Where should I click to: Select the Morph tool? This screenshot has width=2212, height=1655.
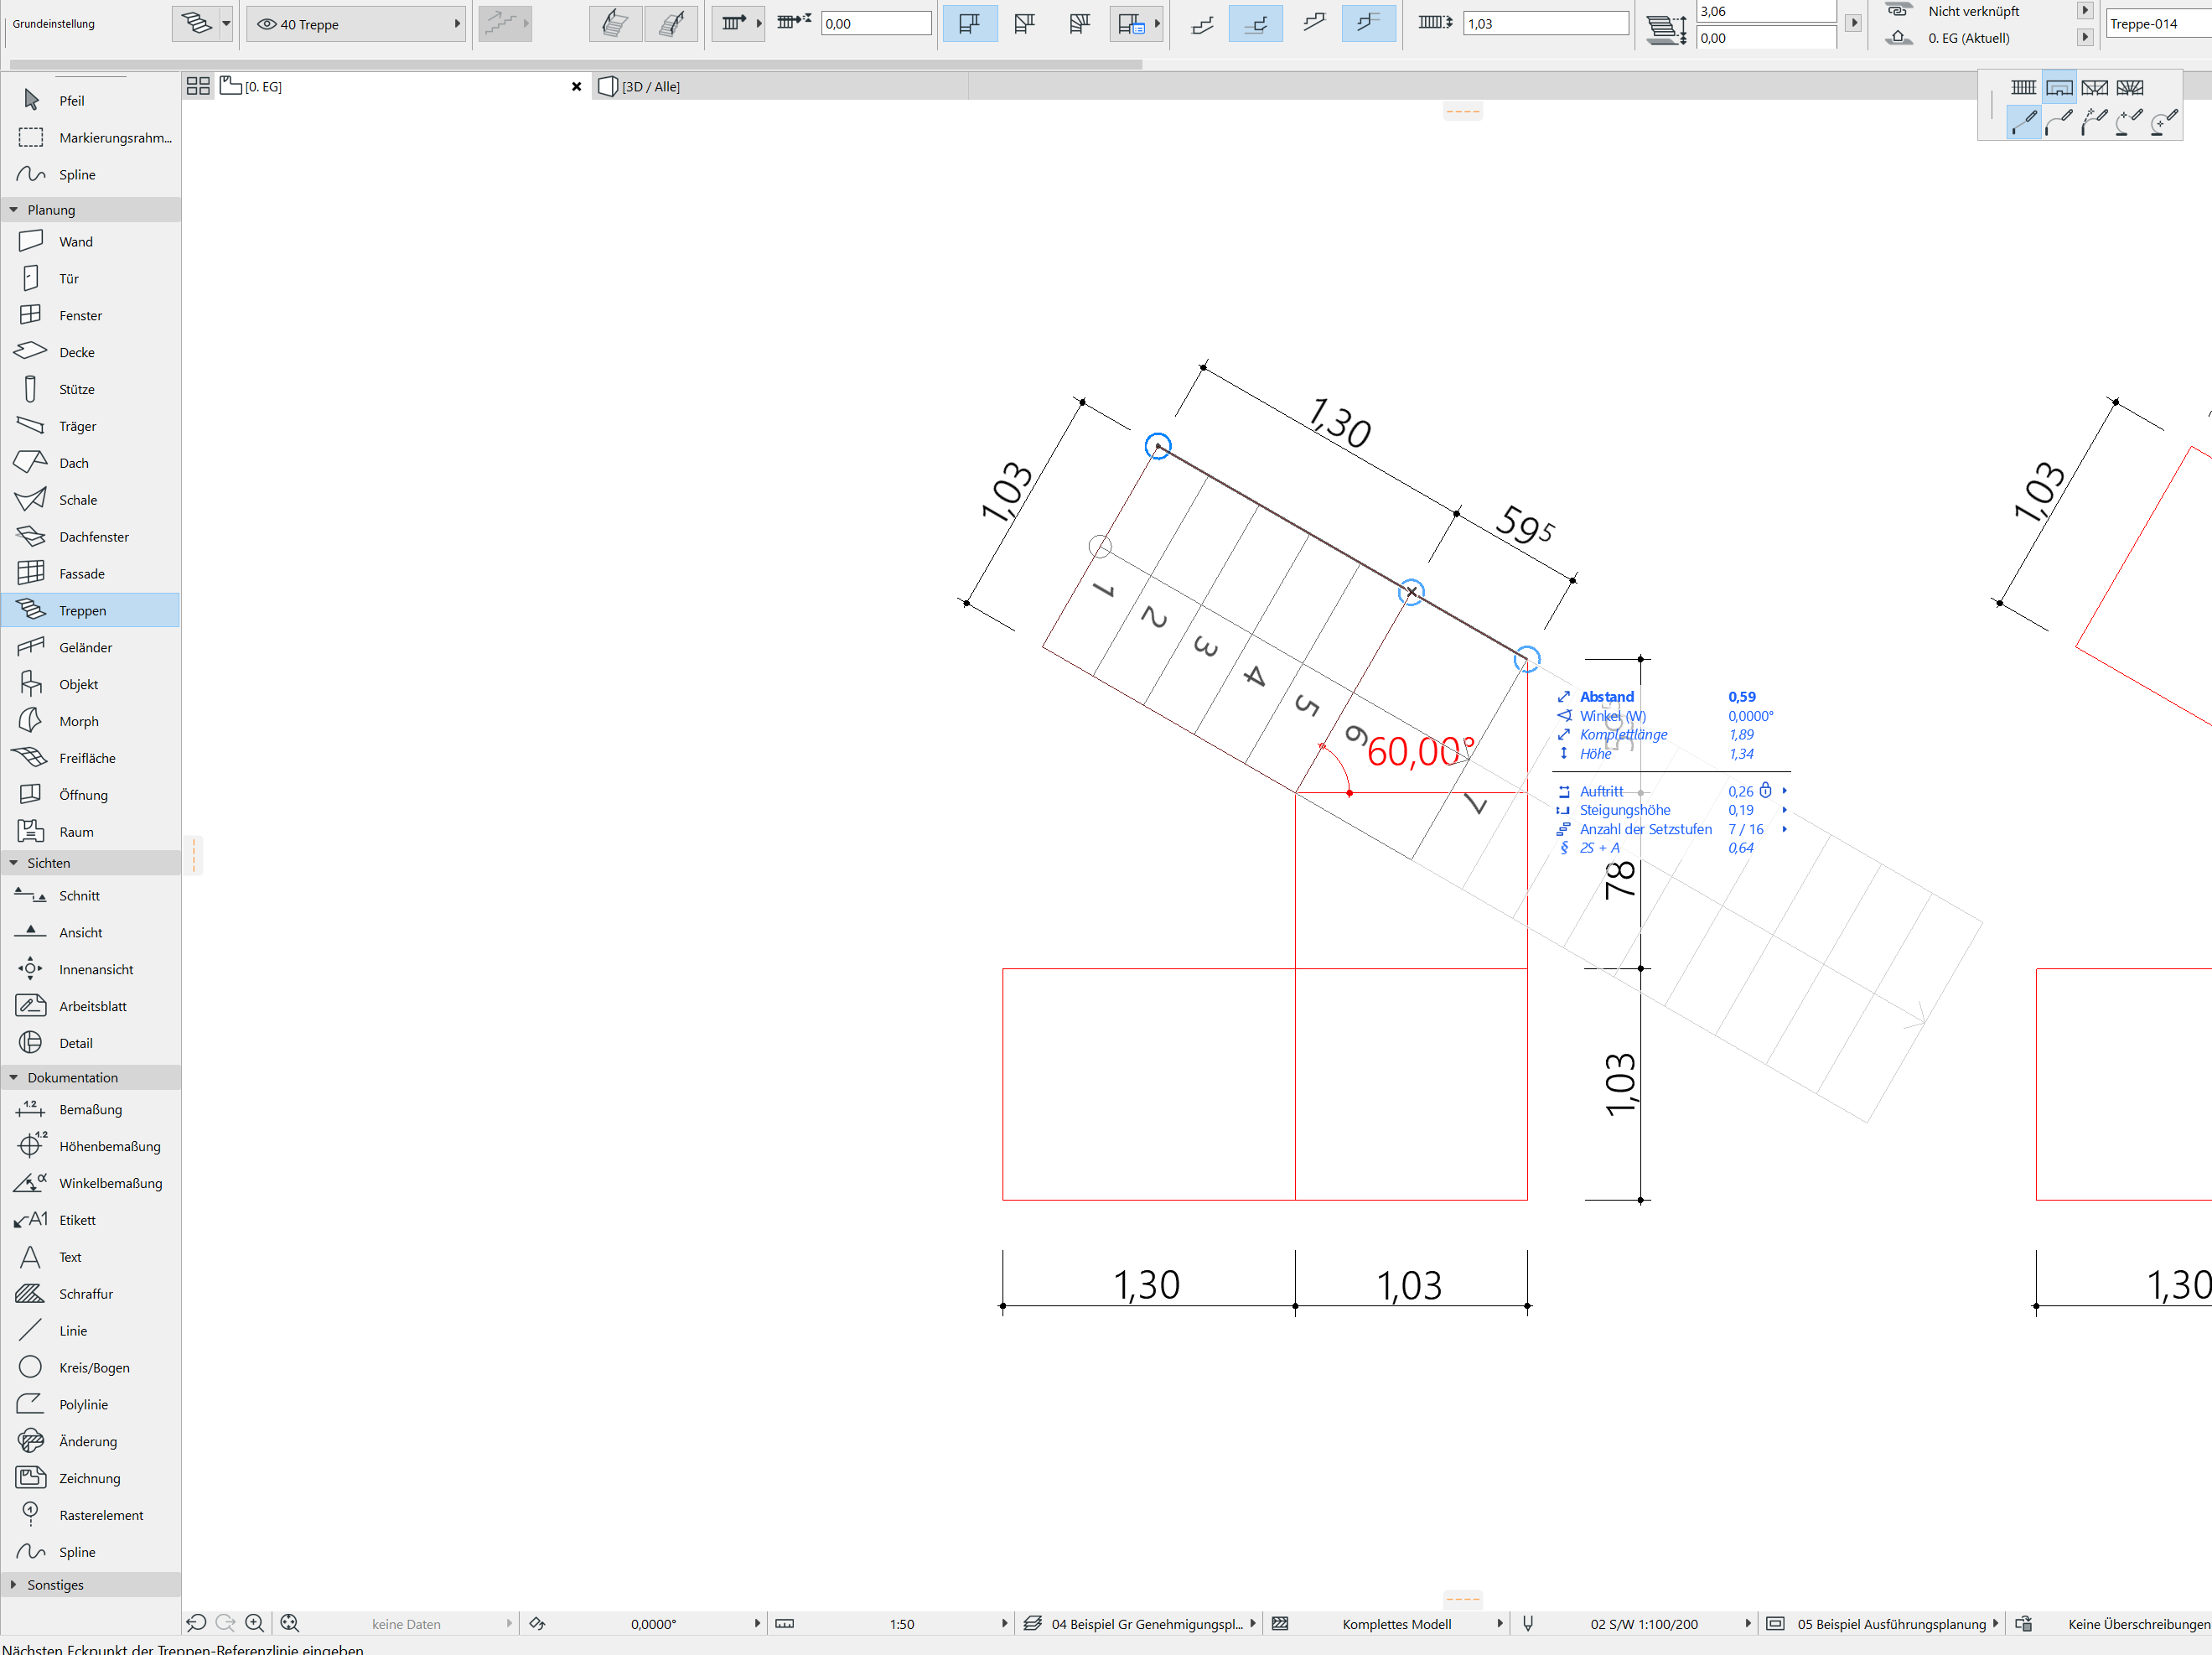point(78,721)
